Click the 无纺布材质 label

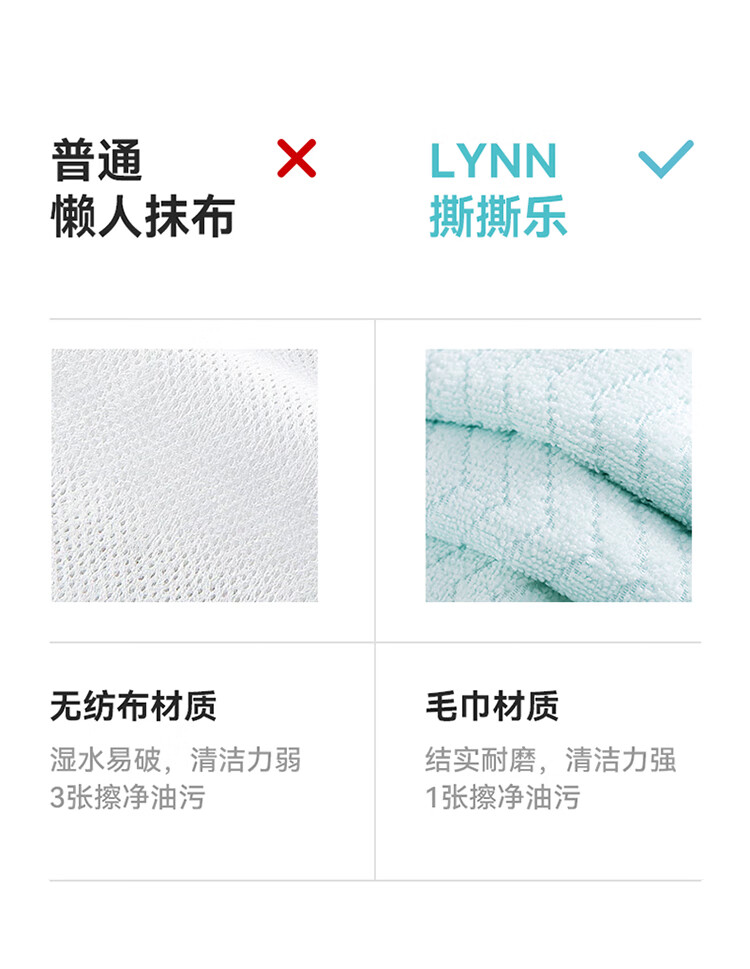click(133, 706)
